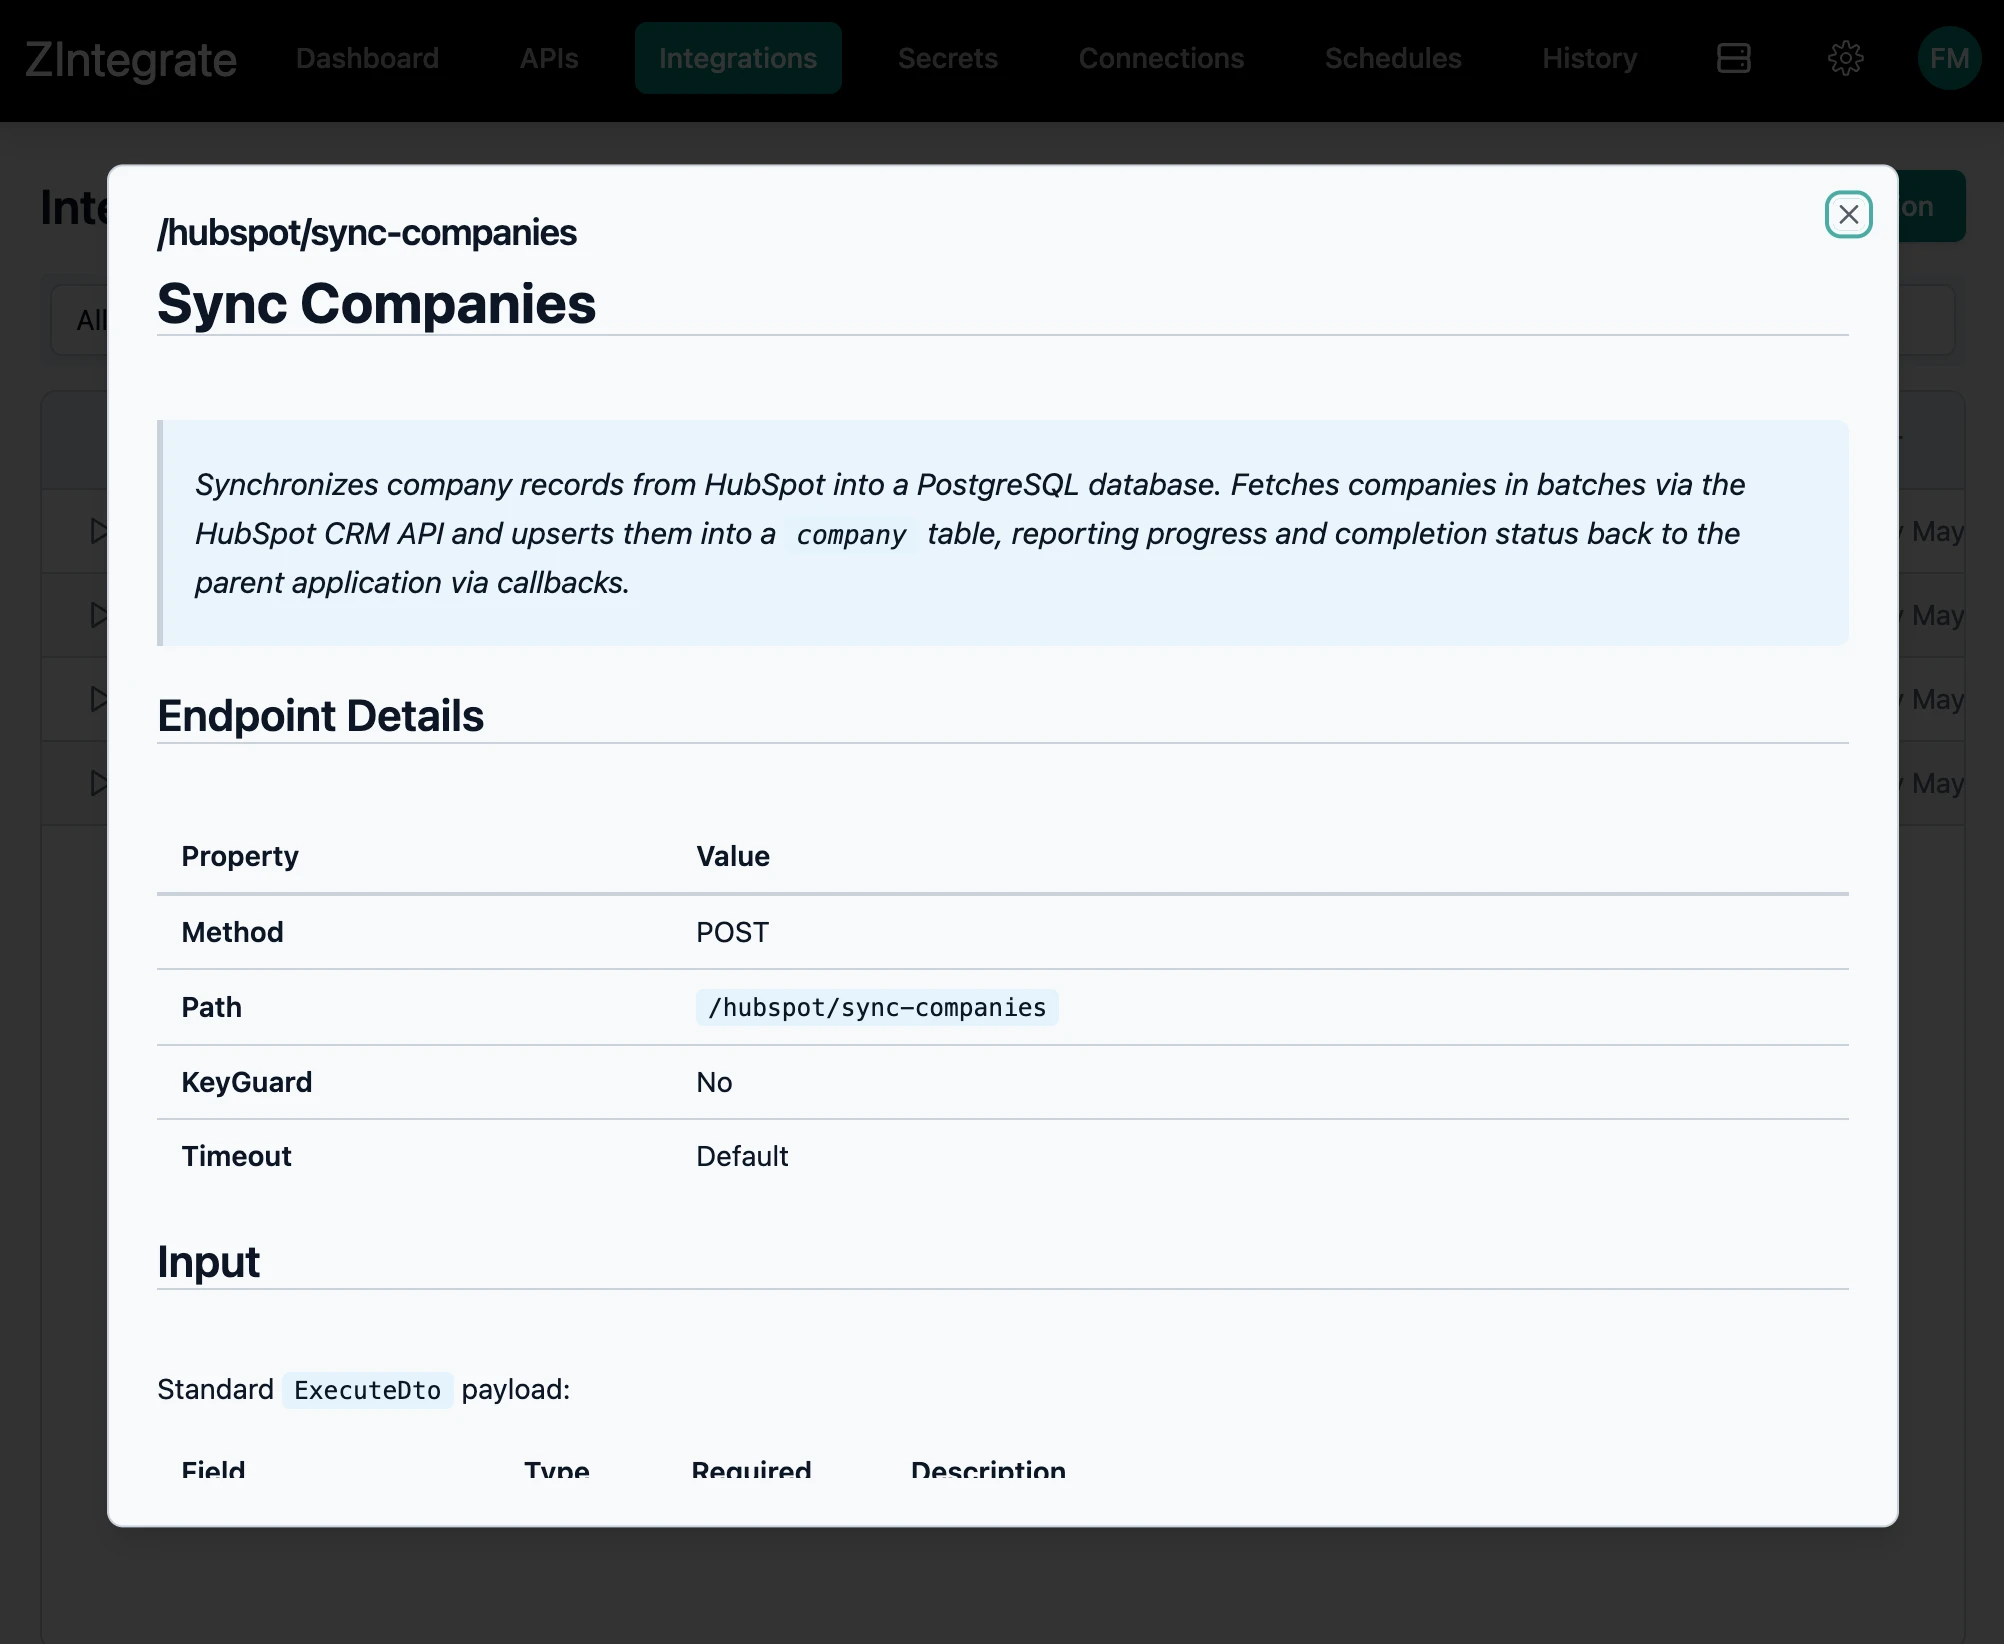Click the ZIntegrate logo
The height and width of the screenshot is (1644, 2004).
click(131, 58)
